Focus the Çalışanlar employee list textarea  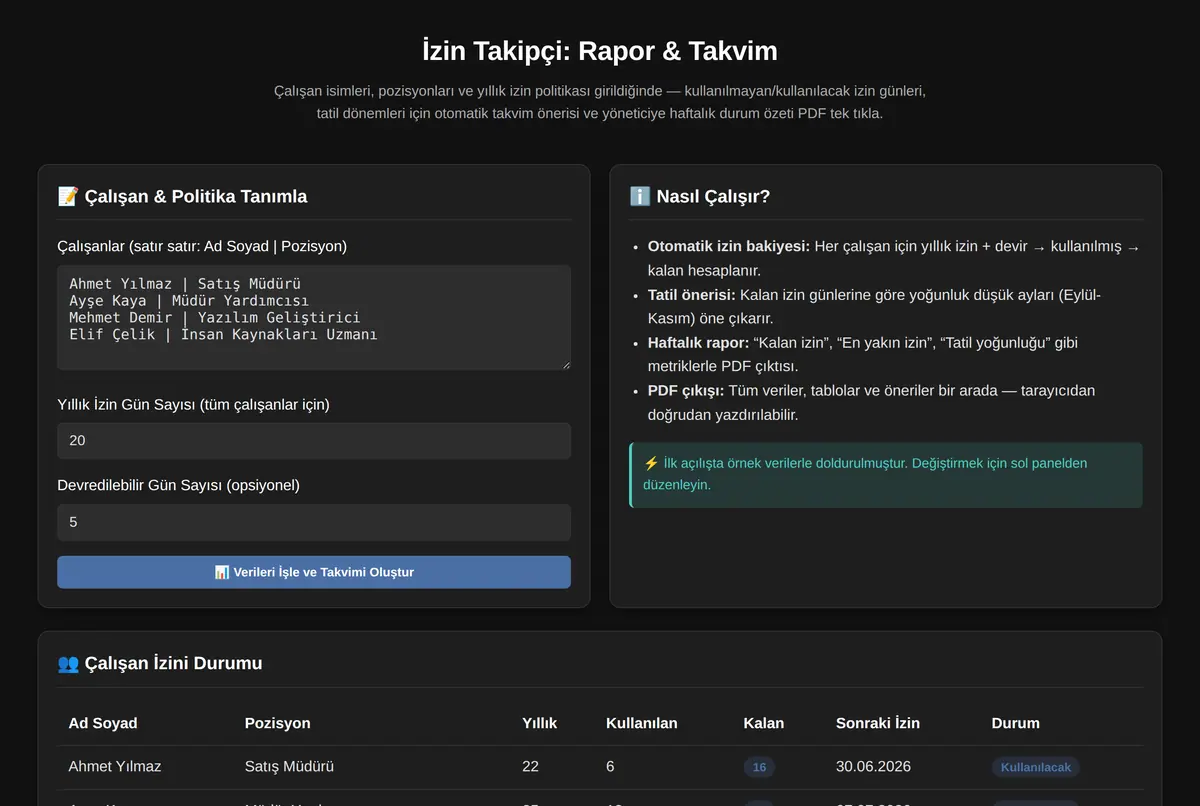(x=314, y=317)
